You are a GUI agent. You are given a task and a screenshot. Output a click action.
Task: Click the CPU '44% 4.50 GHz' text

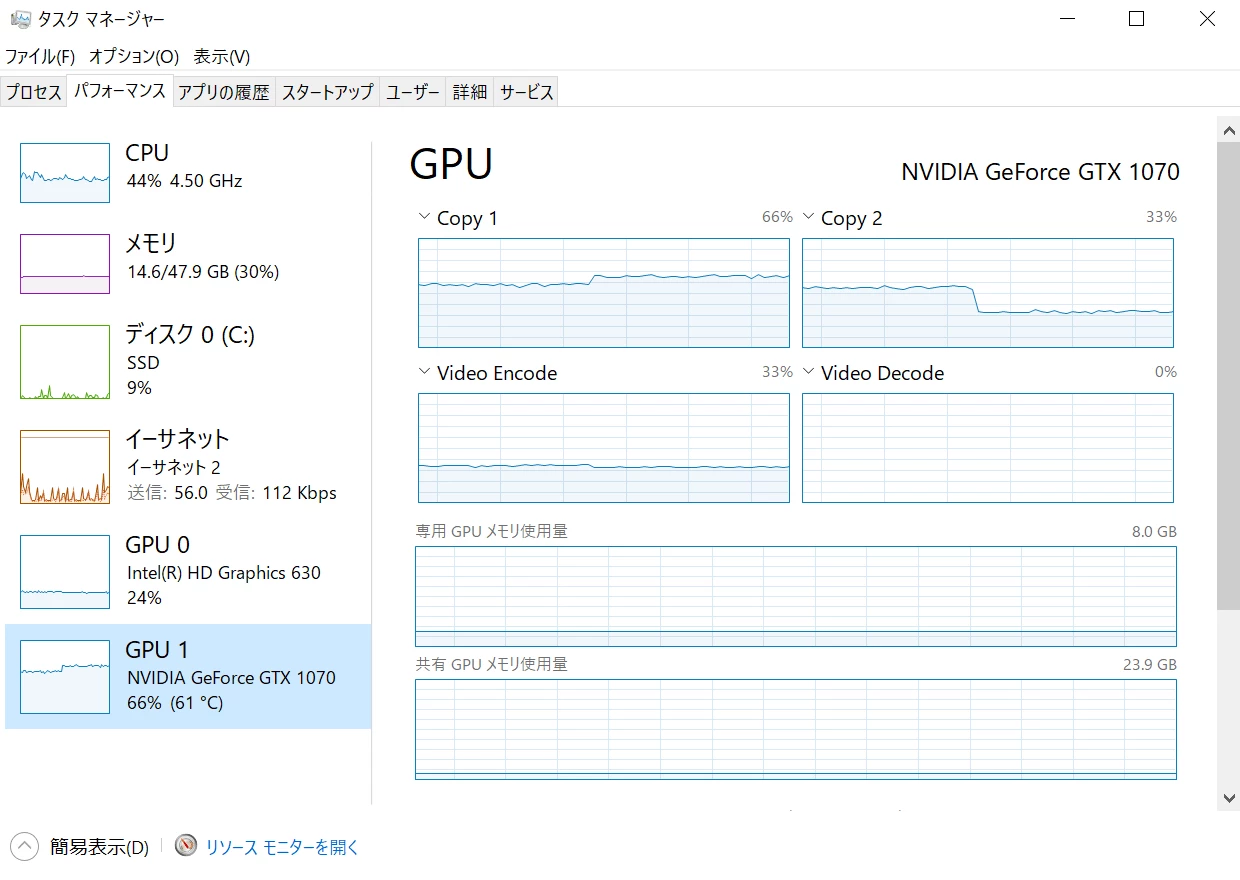(184, 181)
